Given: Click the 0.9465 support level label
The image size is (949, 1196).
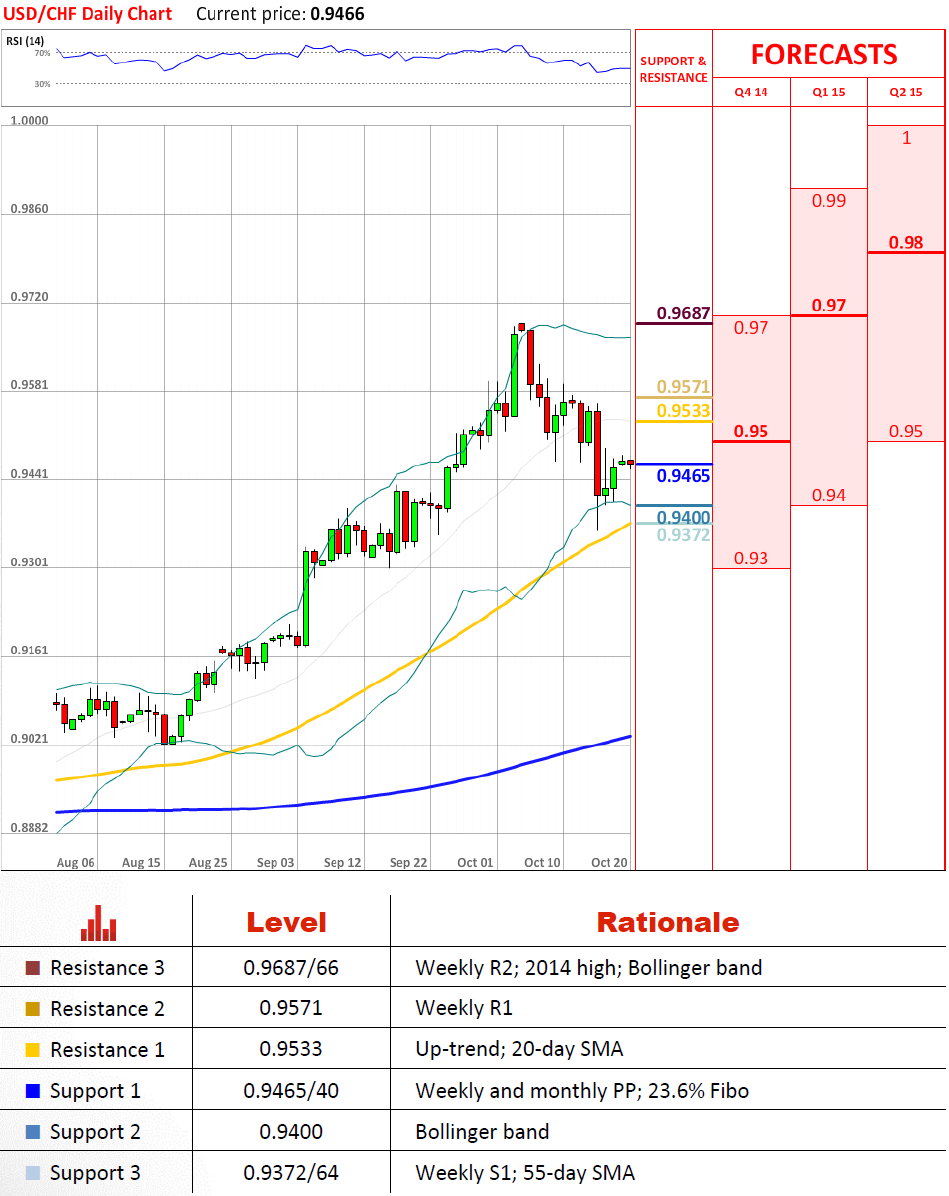Looking at the screenshot, I should 684,476.
